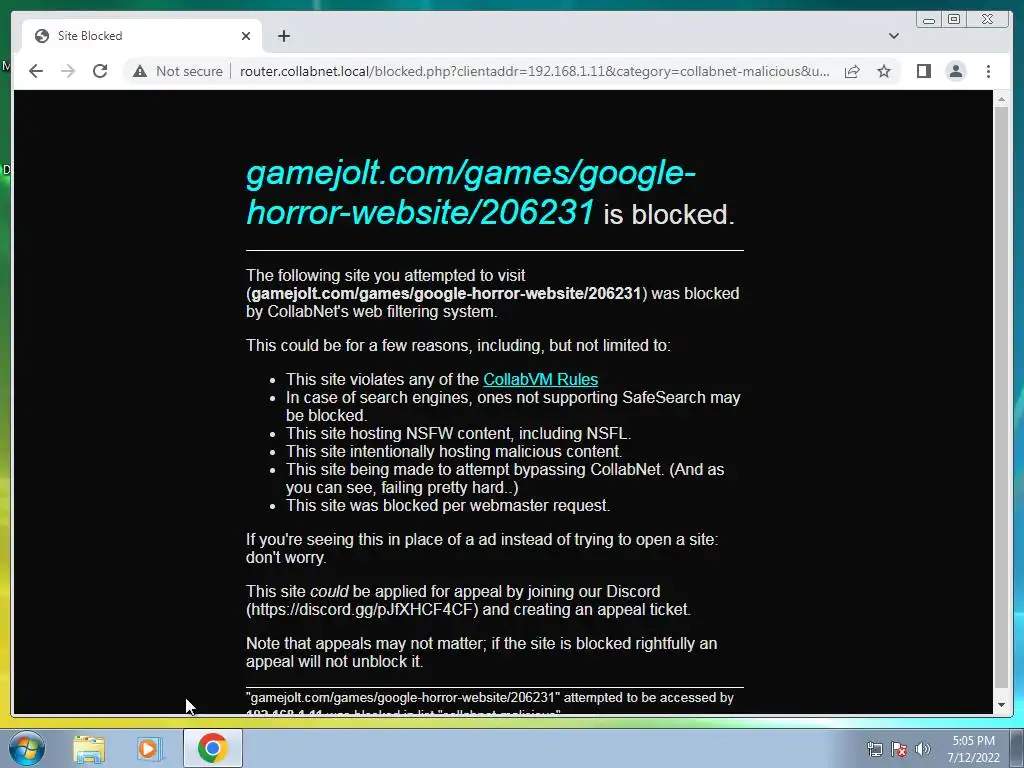This screenshot has height=768, width=1024.
Task: Open the Windows Start menu
Action: [27, 748]
